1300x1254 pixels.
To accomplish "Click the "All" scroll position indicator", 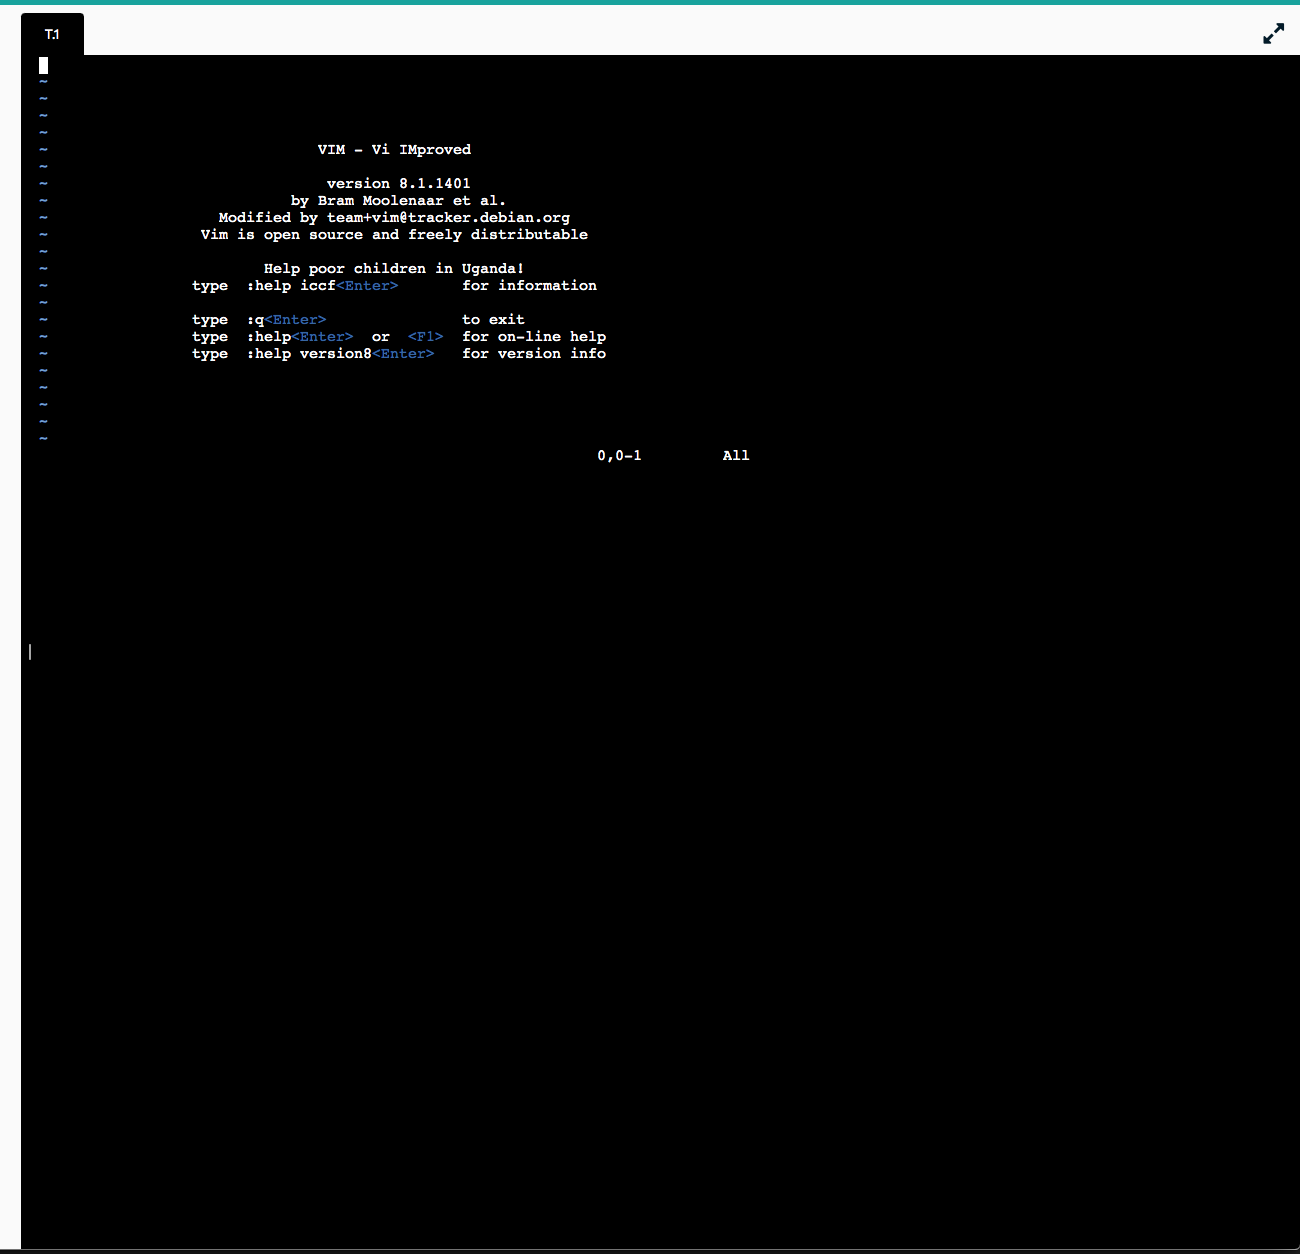I will pos(736,456).
